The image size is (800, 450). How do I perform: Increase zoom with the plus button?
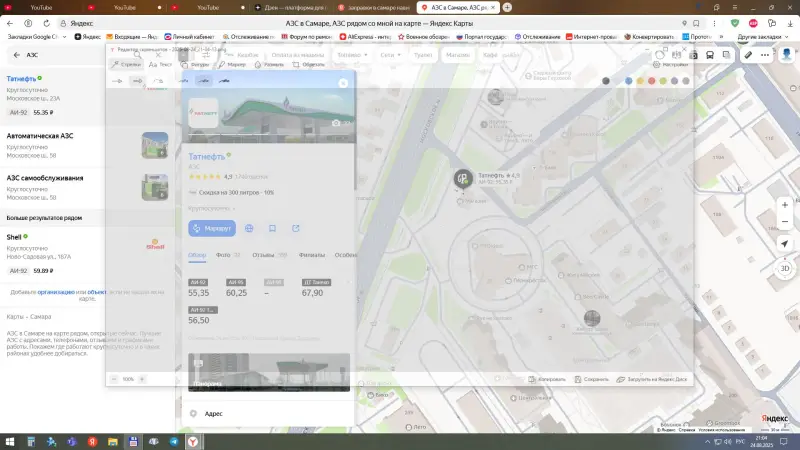(142, 379)
